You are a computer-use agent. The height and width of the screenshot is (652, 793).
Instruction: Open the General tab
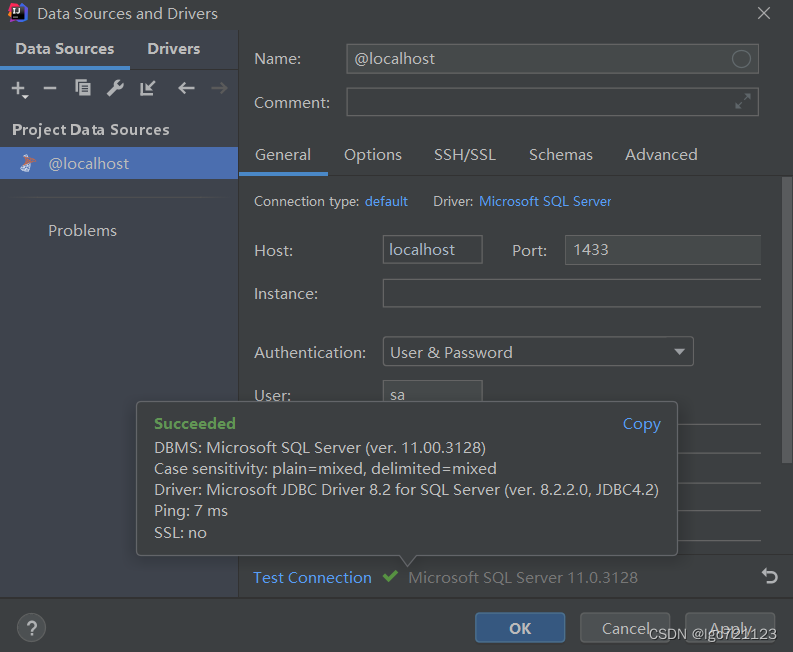pos(283,155)
